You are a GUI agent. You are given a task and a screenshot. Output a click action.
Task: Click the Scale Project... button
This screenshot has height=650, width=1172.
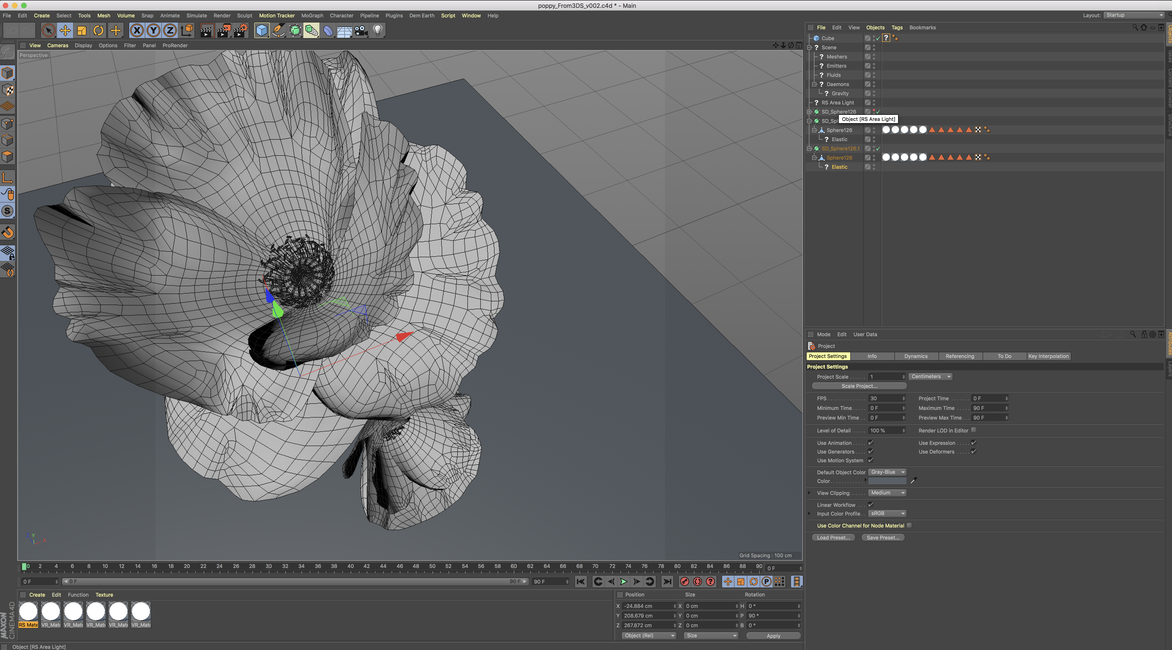[859, 386]
